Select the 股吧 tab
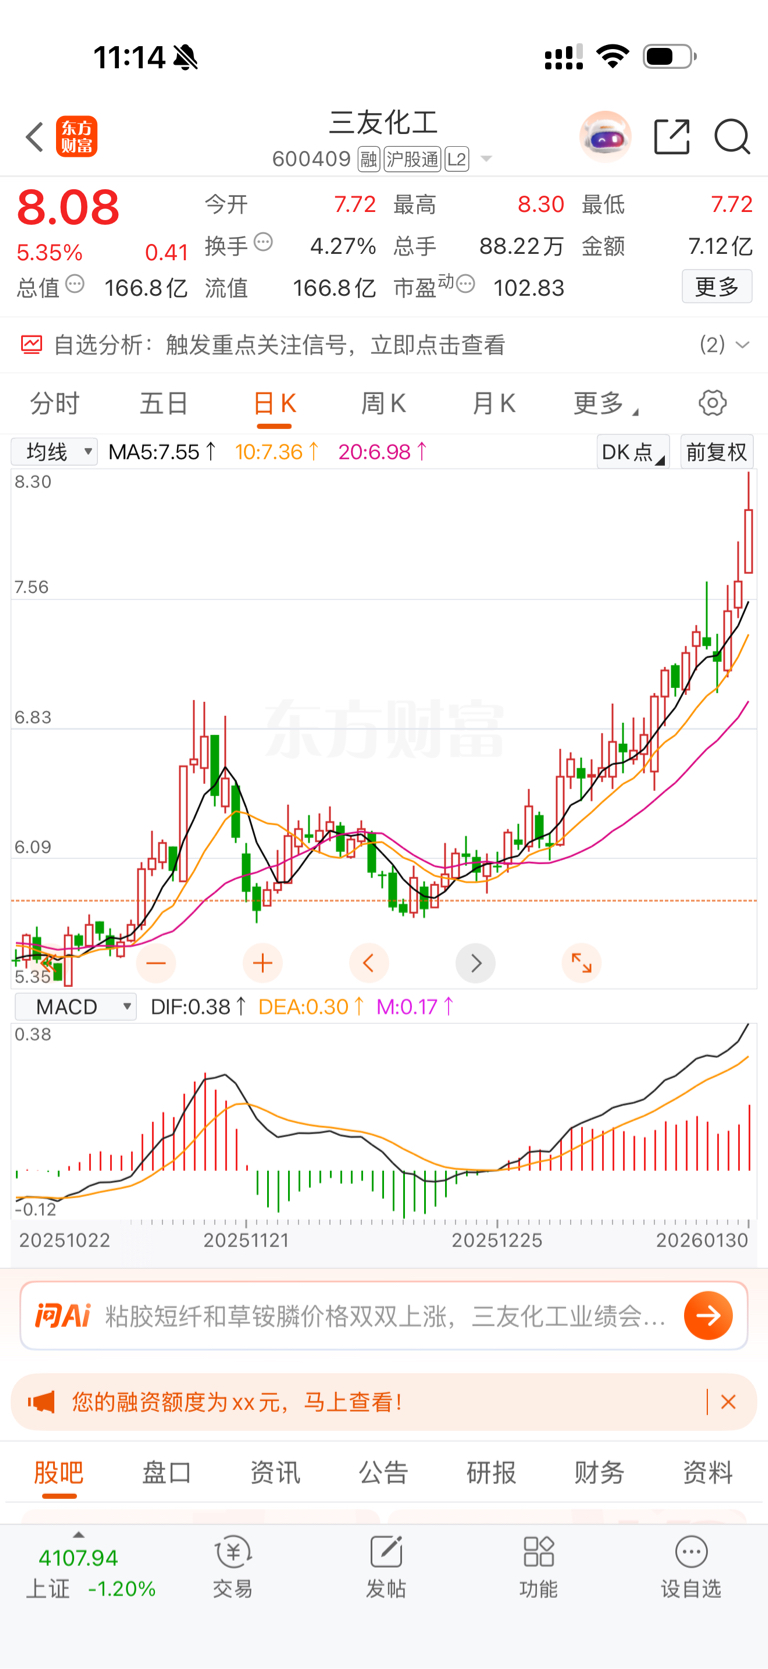Viewport: 768px width, 1669px height. 59,1473
